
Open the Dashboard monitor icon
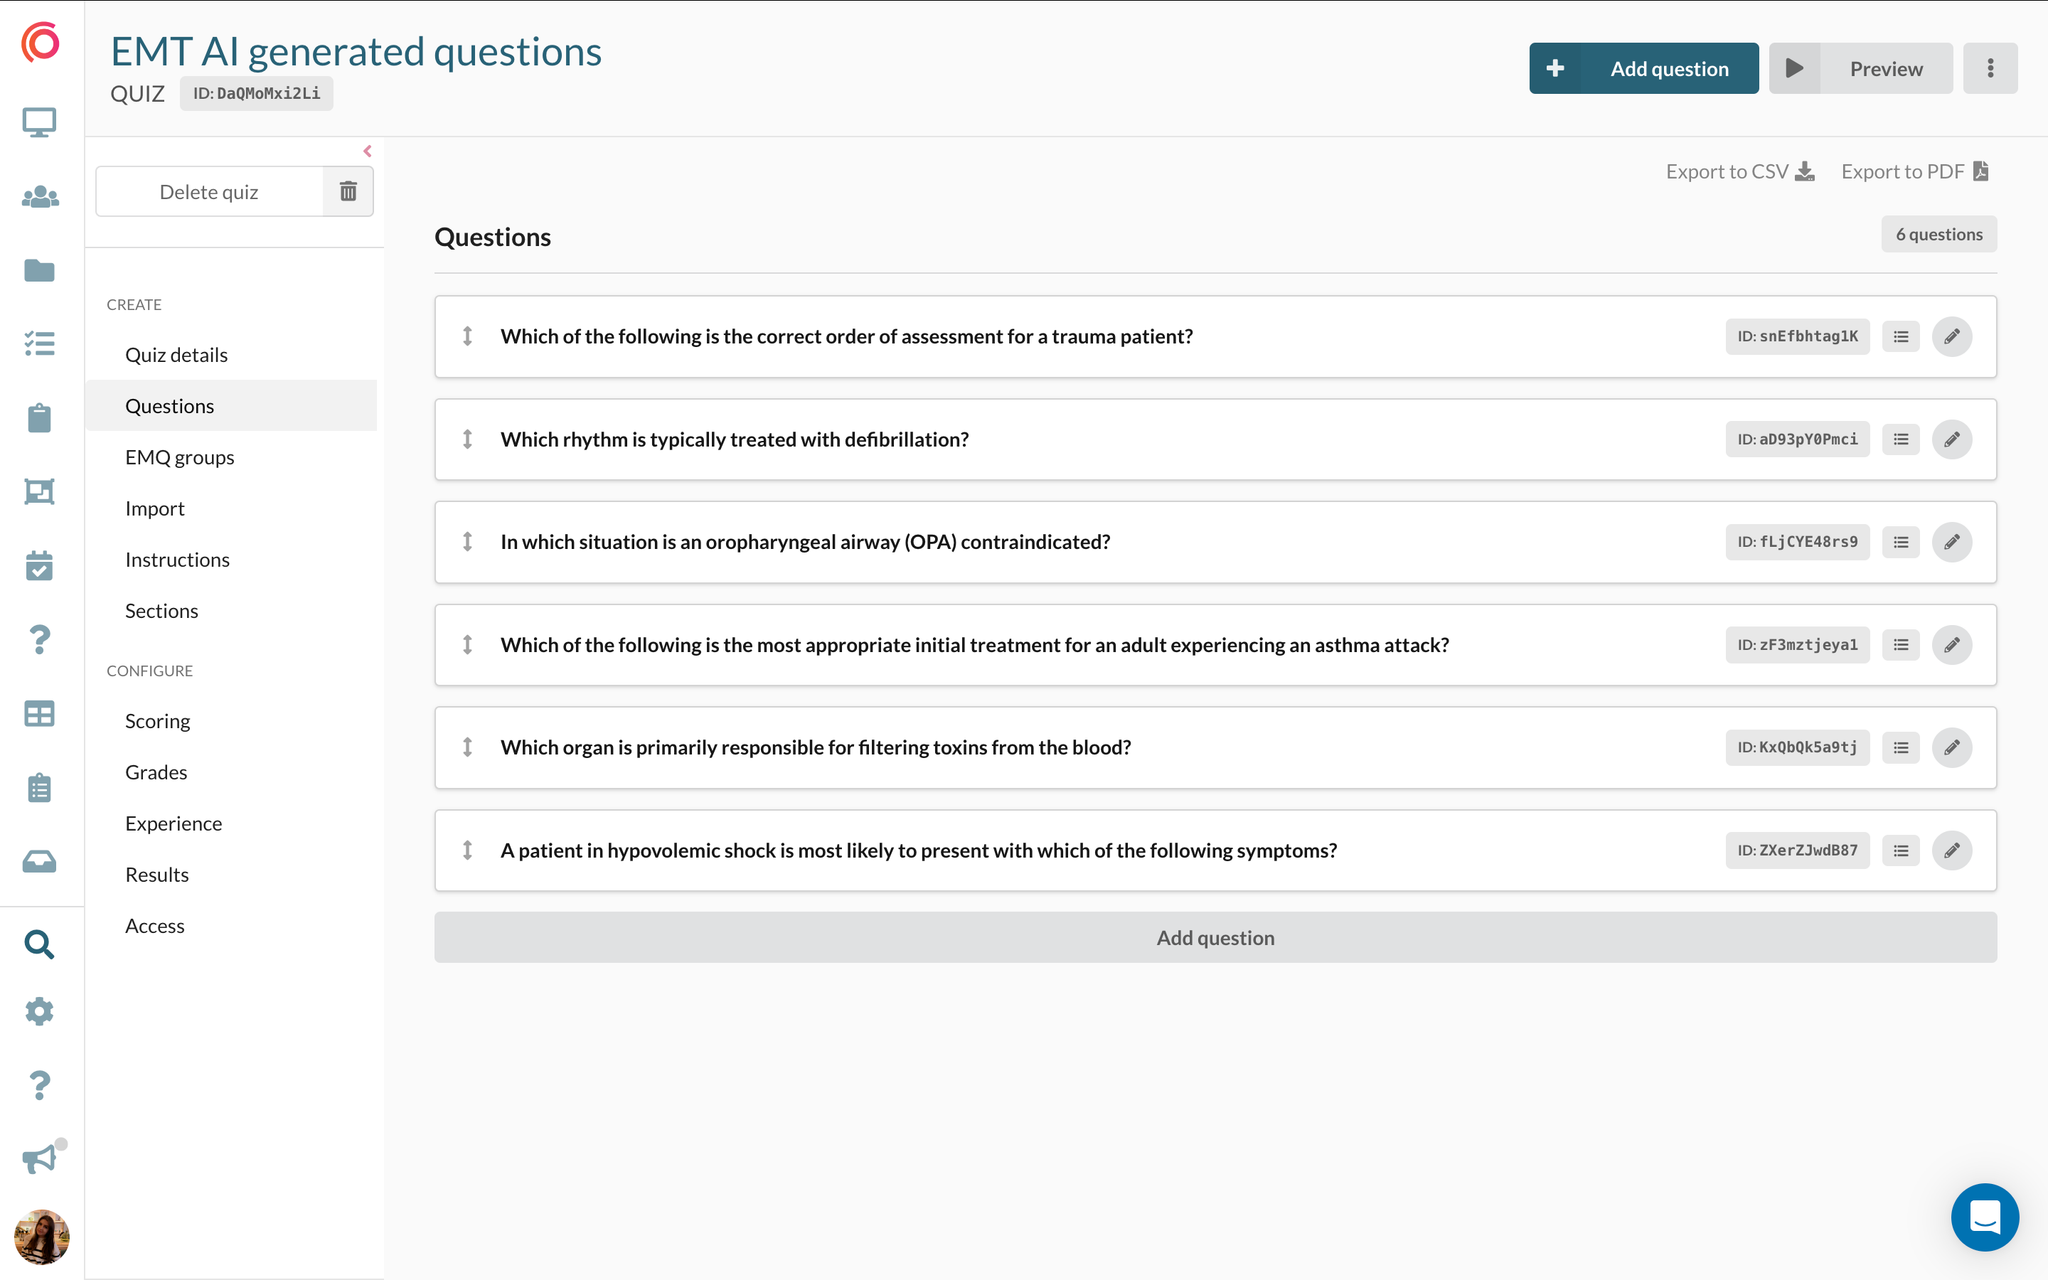(x=40, y=121)
